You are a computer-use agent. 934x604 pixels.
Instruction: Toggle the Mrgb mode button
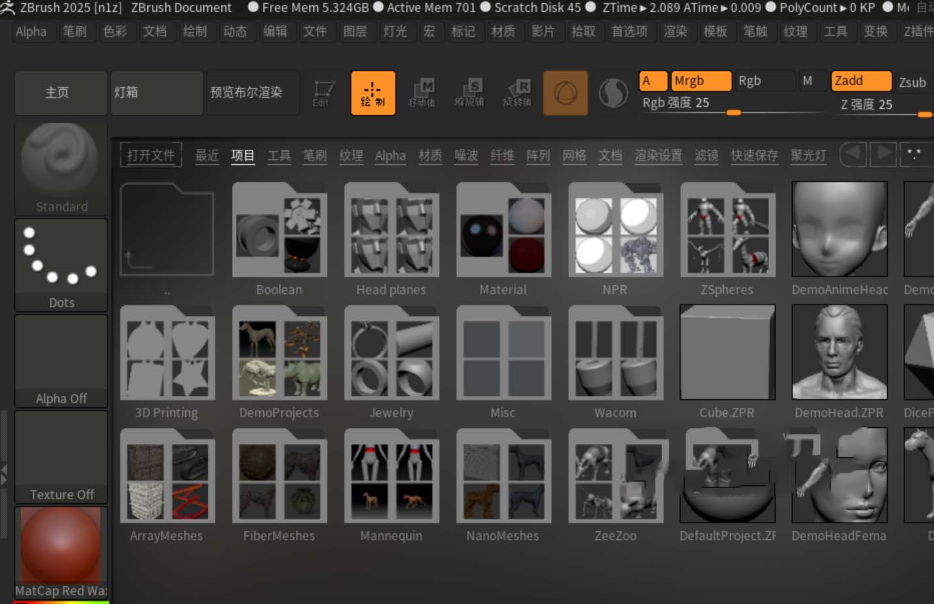point(701,81)
